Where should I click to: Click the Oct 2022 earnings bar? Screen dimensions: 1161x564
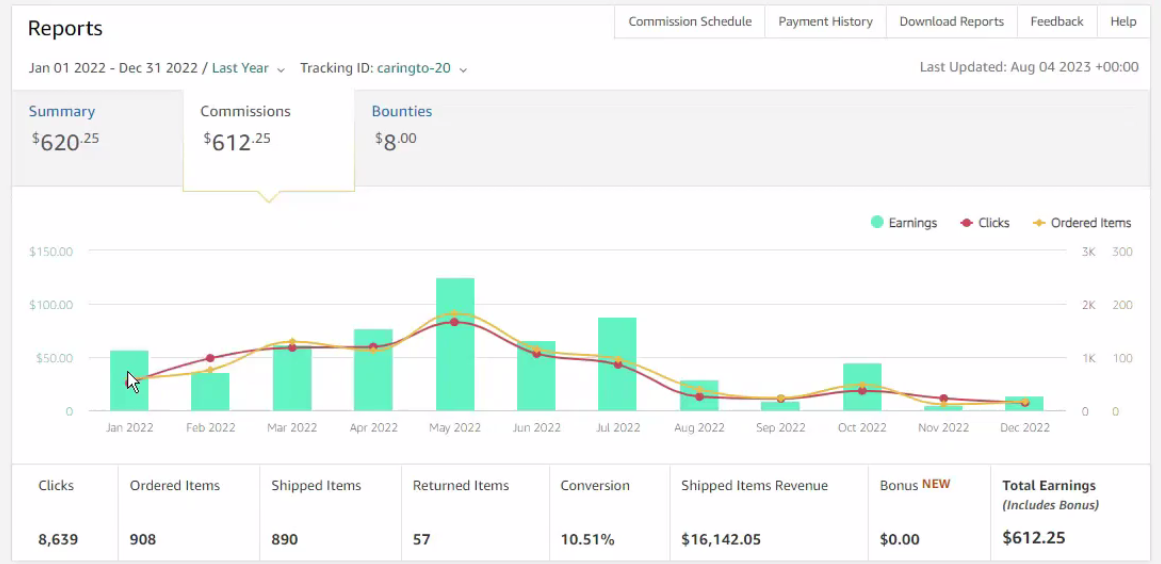coord(862,387)
